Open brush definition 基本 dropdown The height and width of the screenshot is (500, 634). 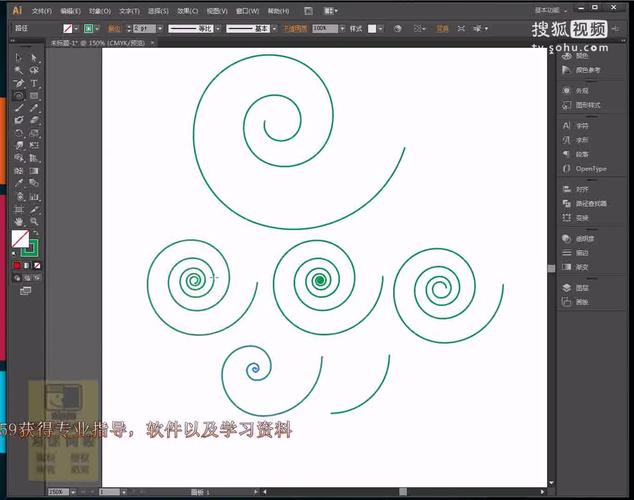click(274, 28)
